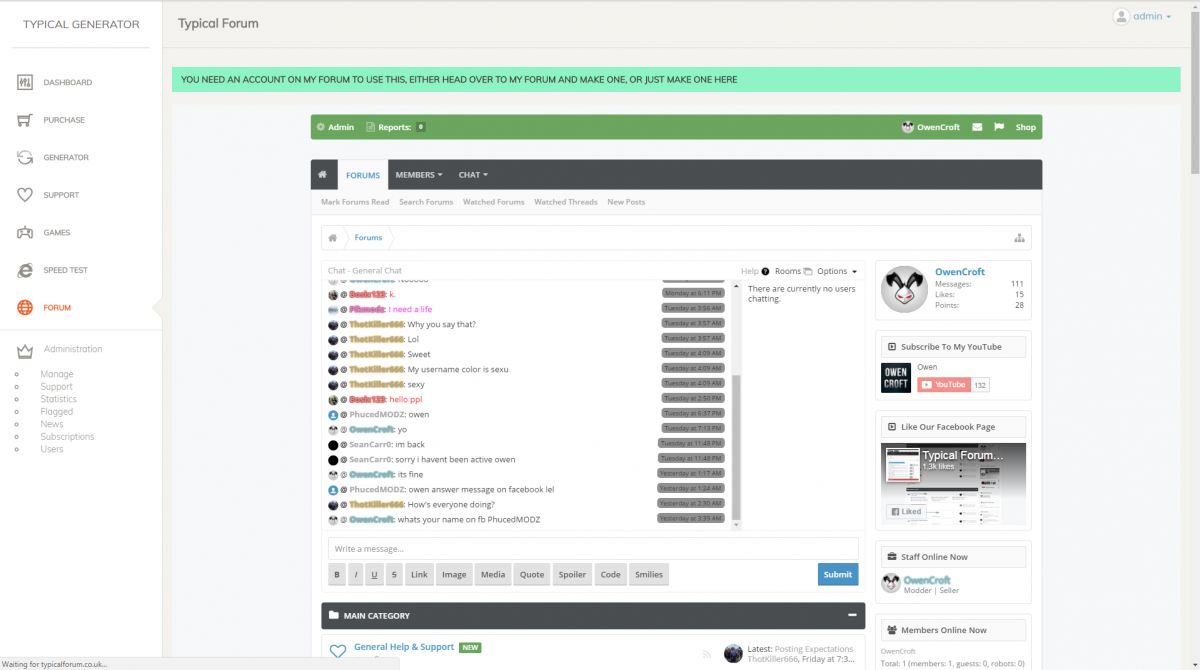Switch to the Forums tab
1200x670 pixels.
(x=363, y=175)
